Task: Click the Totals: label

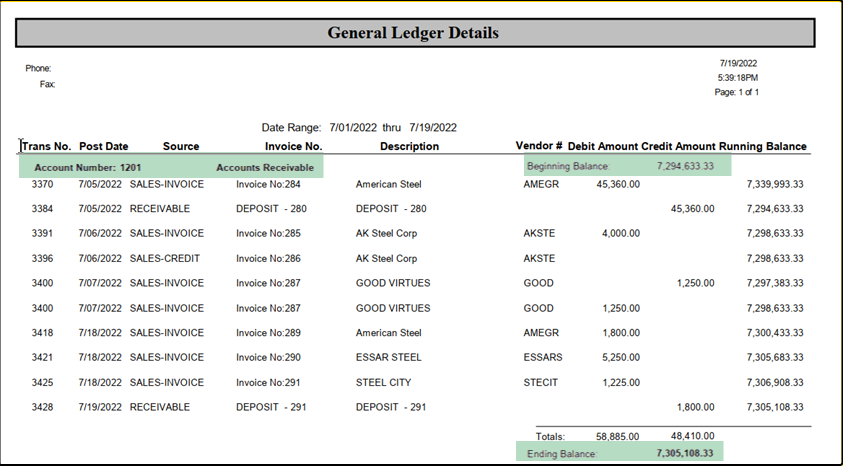Action: (x=551, y=436)
